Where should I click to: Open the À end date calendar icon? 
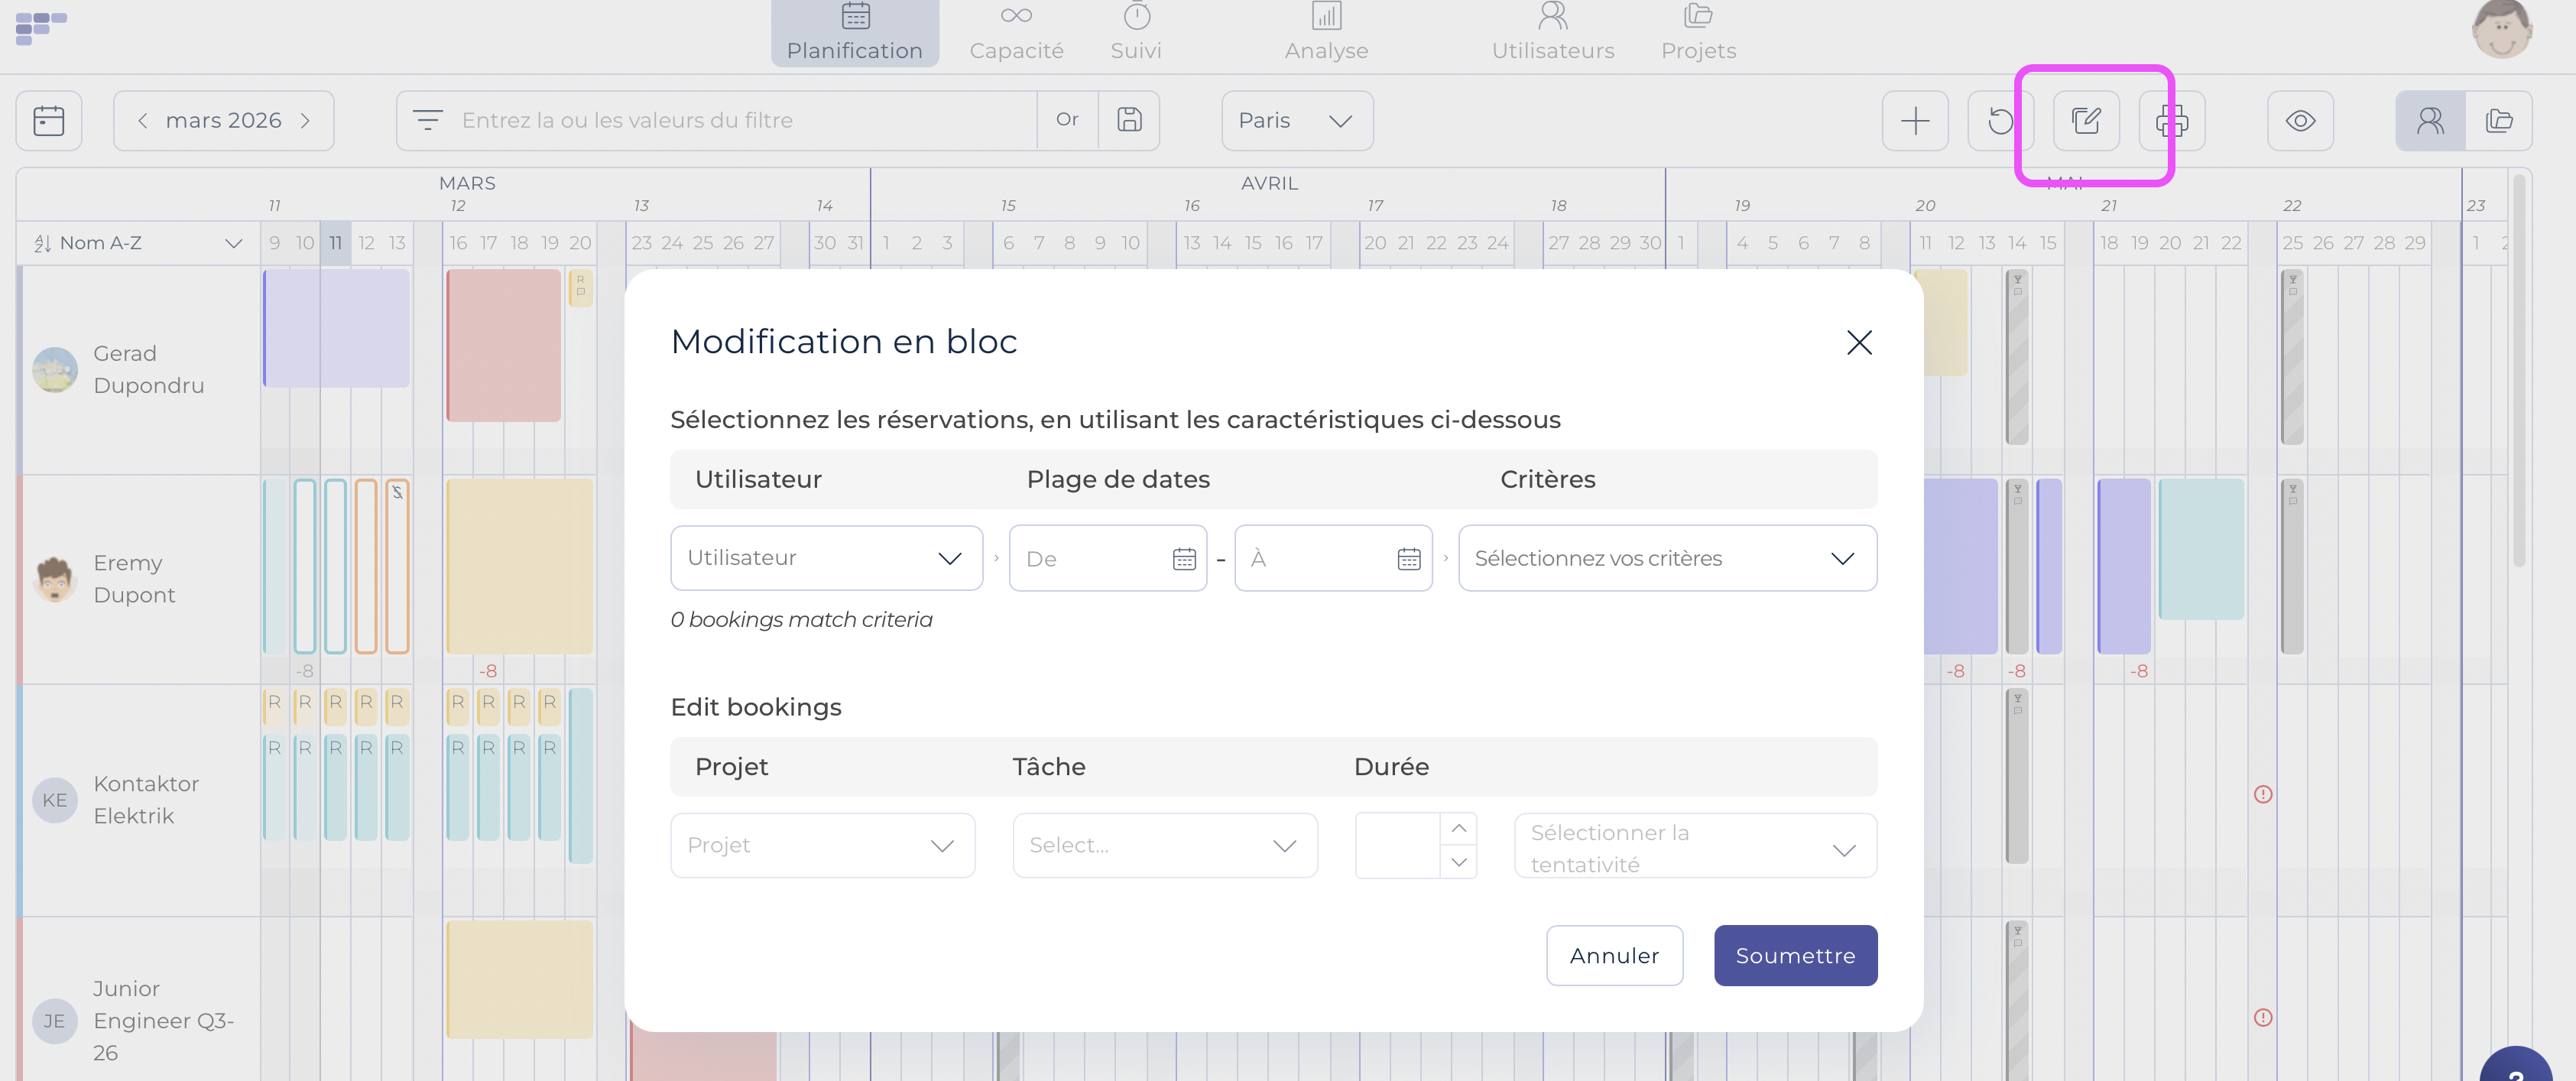(x=1408, y=559)
